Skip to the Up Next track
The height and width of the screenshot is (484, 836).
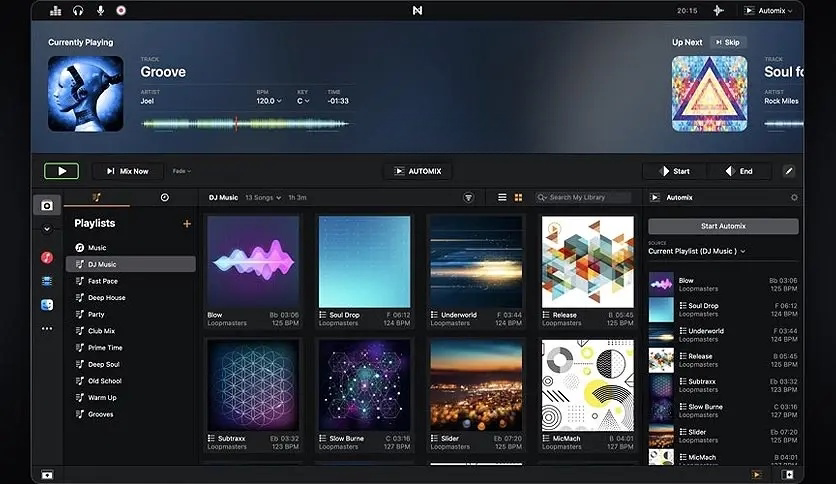click(728, 42)
